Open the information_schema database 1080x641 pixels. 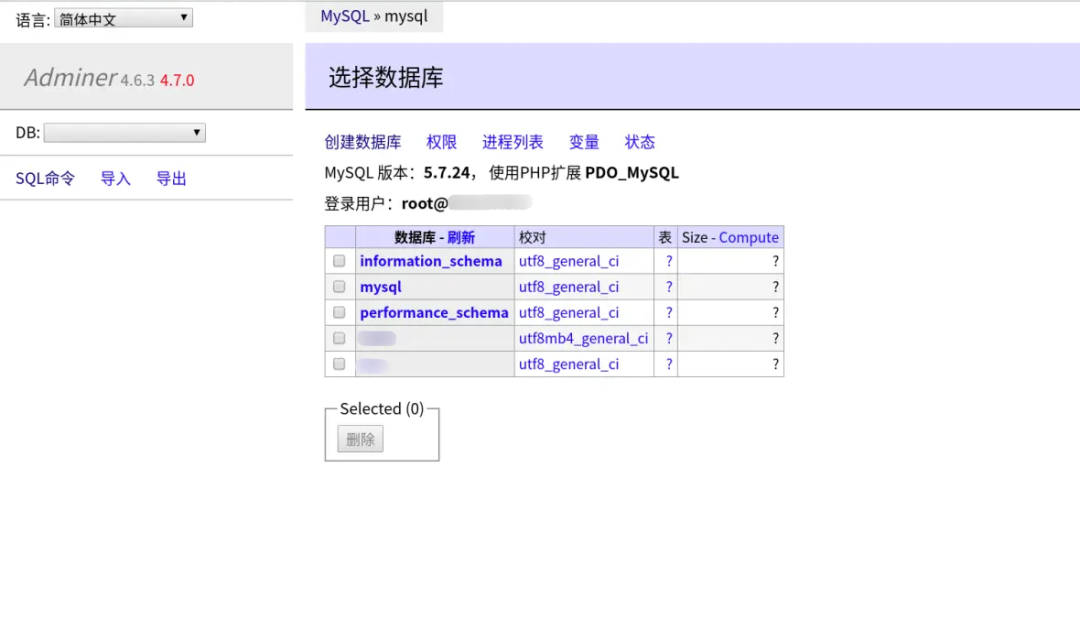[430, 261]
